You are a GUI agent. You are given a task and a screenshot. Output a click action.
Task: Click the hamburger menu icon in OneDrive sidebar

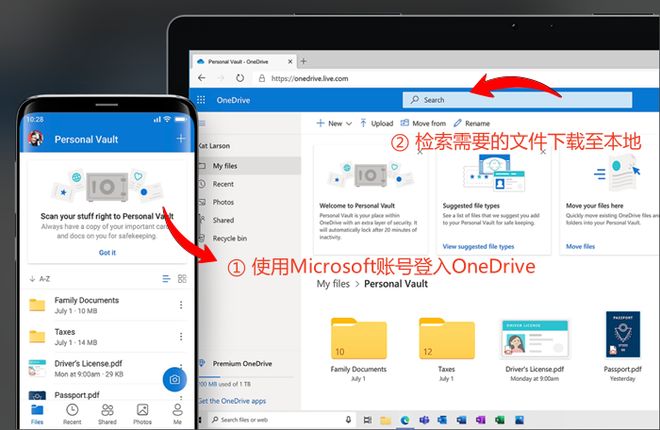pos(202,123)
